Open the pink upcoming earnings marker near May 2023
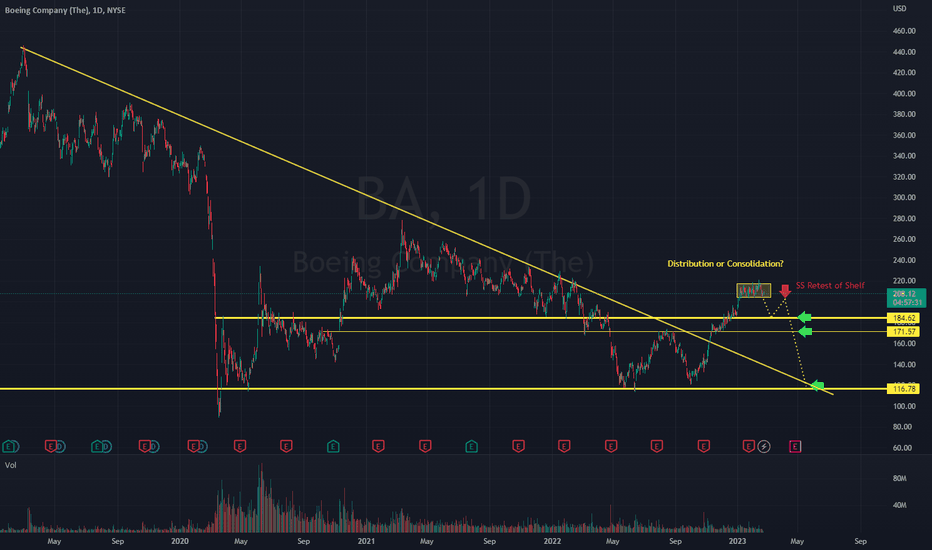Screen dimensions: 932x550 795,446
